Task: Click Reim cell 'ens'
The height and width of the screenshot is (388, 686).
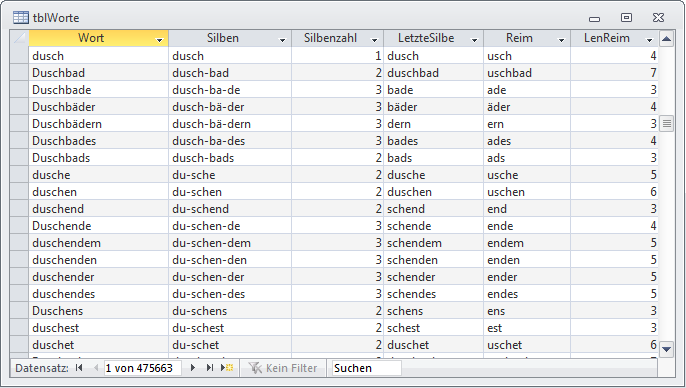Action: [527, 311]
